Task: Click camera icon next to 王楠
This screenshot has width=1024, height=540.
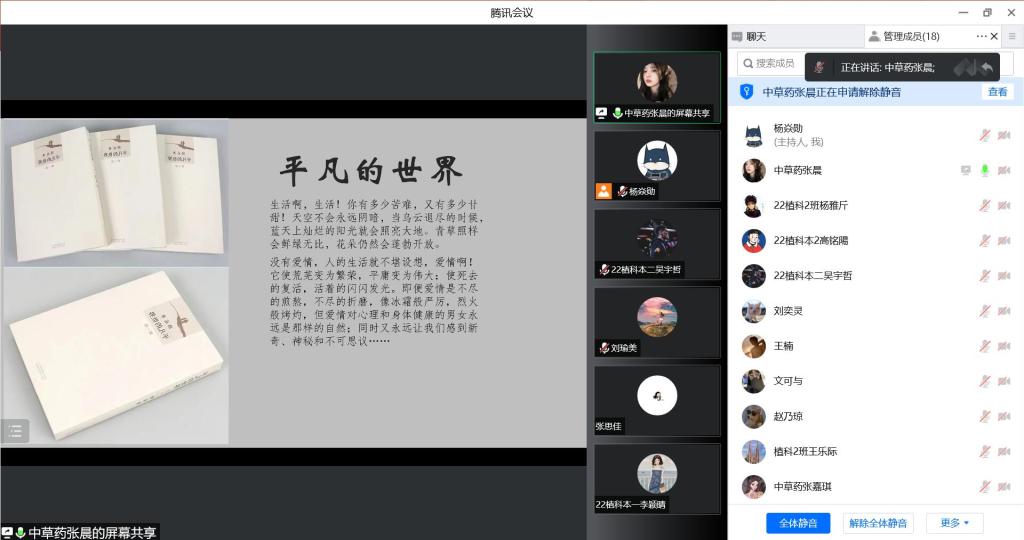Action: 1004,346
